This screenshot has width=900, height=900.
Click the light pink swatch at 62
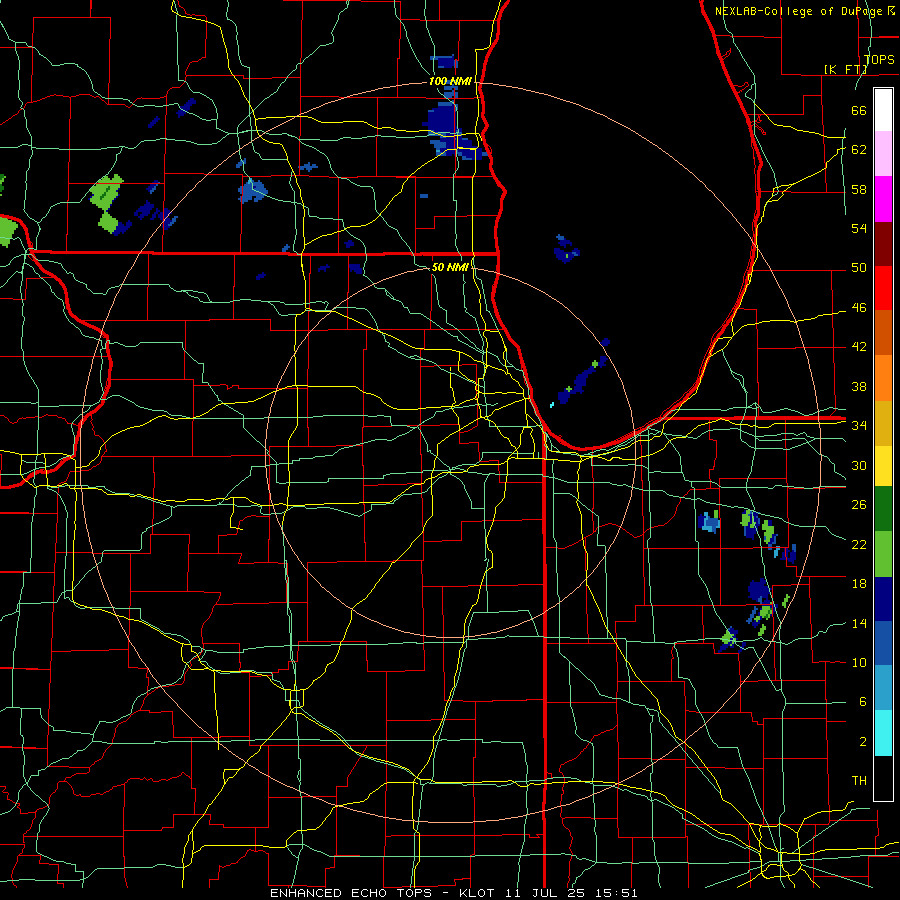[883, 154]
